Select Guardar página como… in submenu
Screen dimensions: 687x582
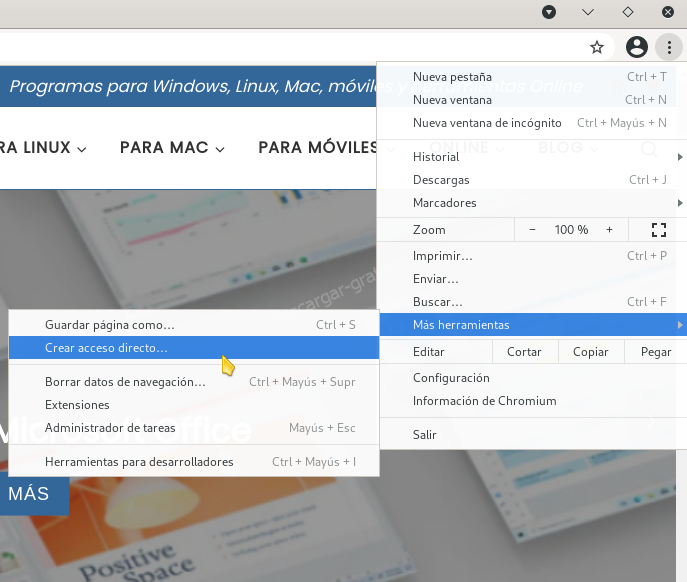[x=194, y=325]
